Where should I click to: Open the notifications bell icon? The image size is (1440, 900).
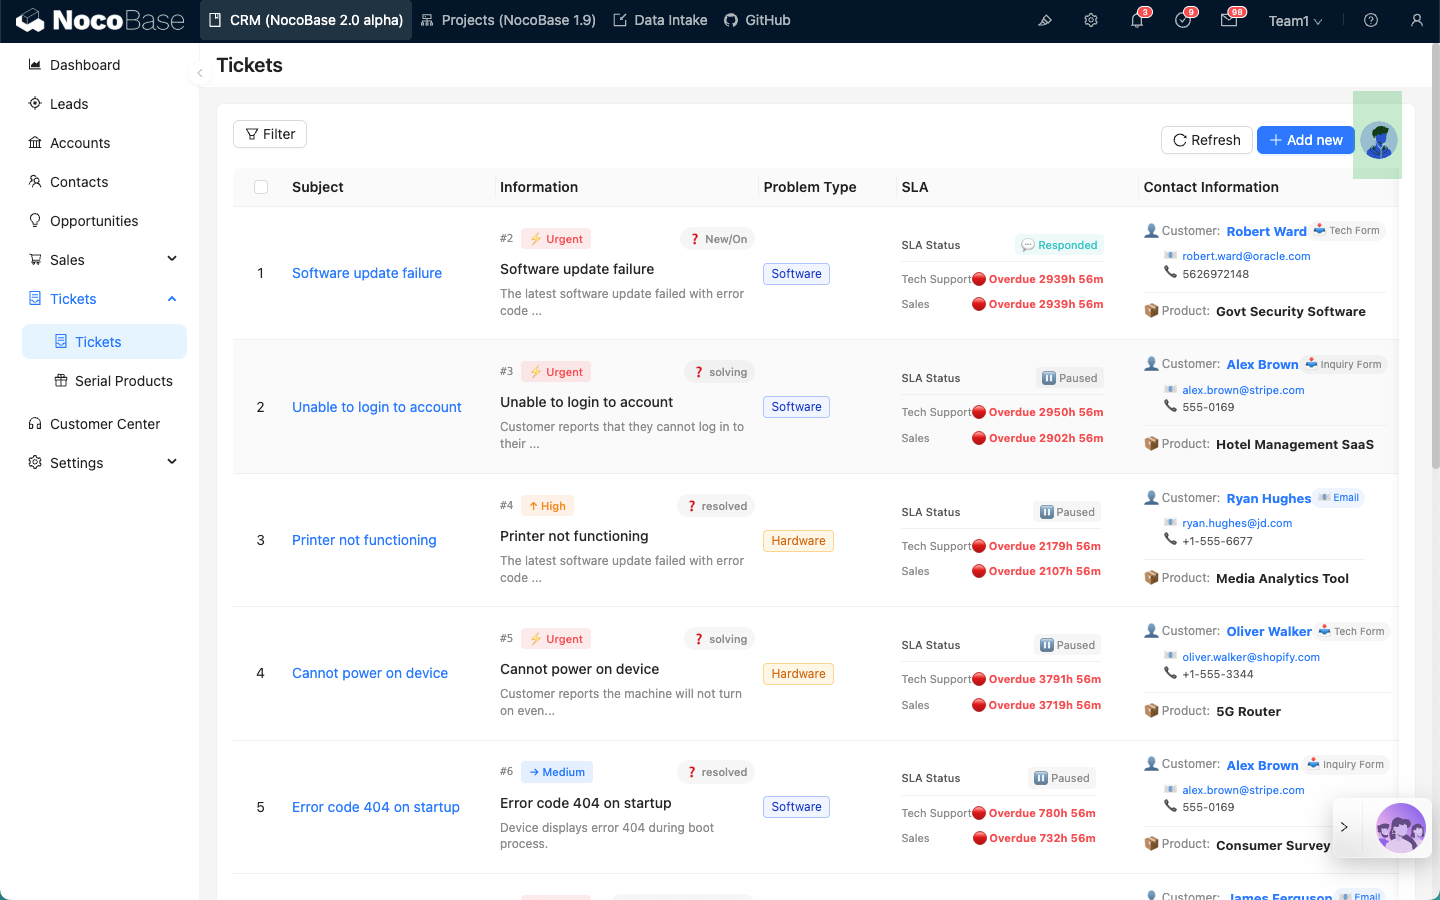tap(1137, 20)
